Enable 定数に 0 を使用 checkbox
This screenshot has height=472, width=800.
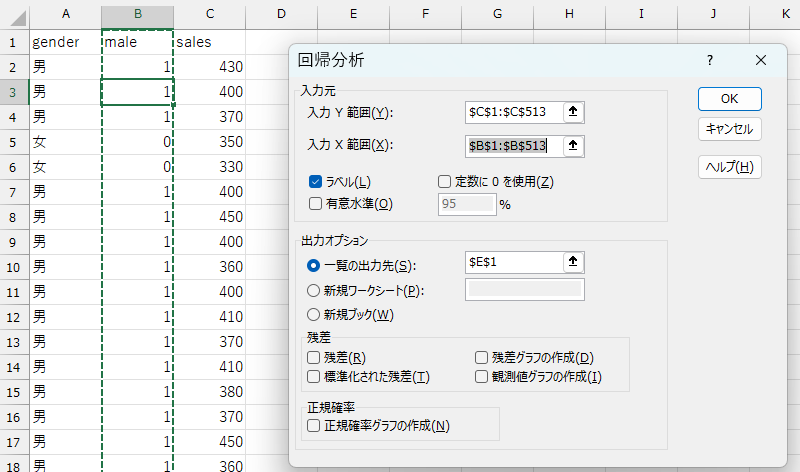tap(445, 182)
